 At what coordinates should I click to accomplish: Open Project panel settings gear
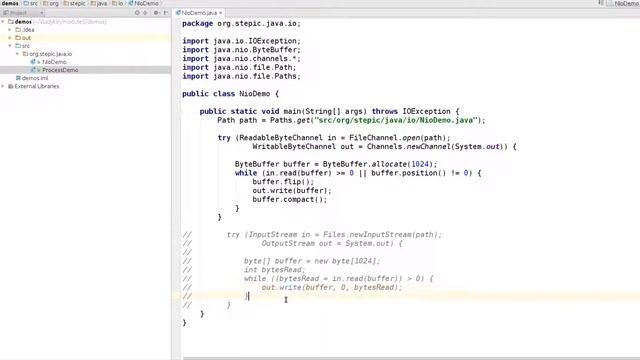pos(156,13)
